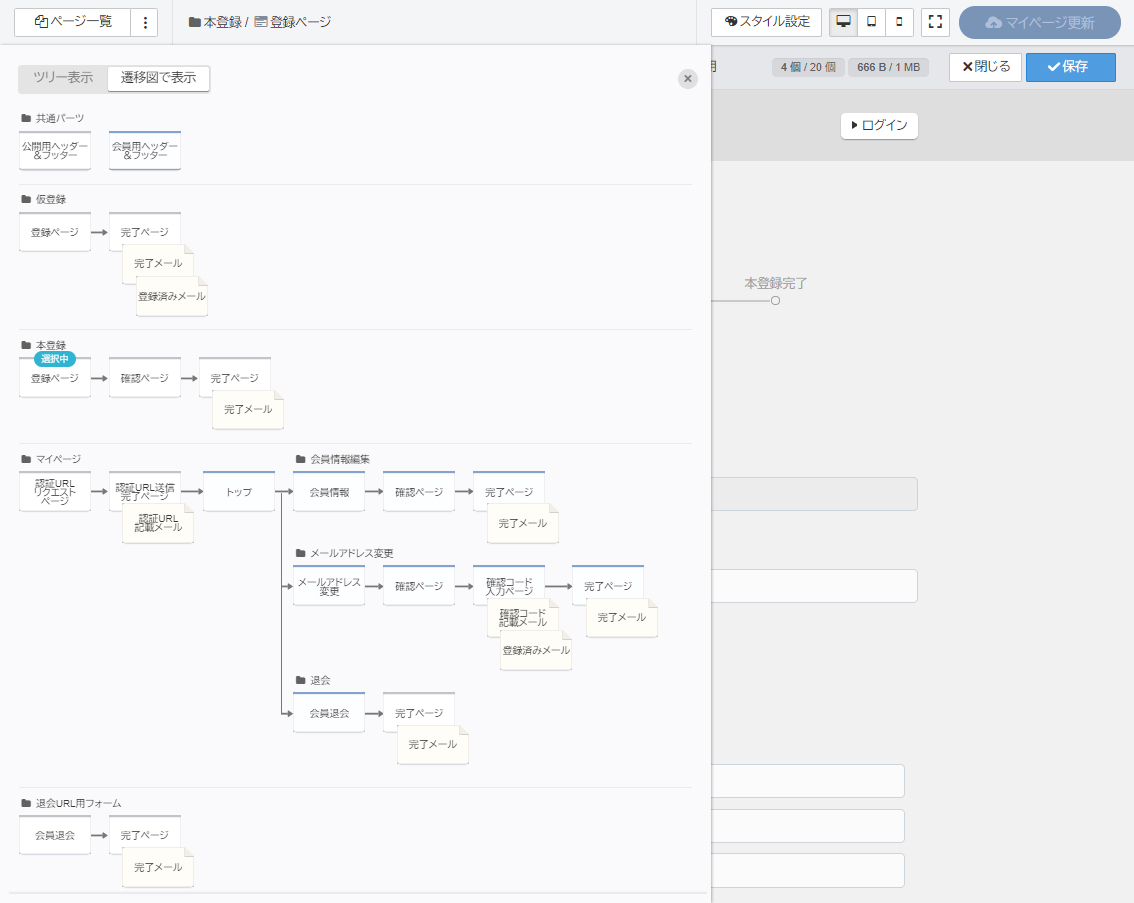Open 確認コード記載メール node
1134x903 pixels.
(x=522, y=617)
